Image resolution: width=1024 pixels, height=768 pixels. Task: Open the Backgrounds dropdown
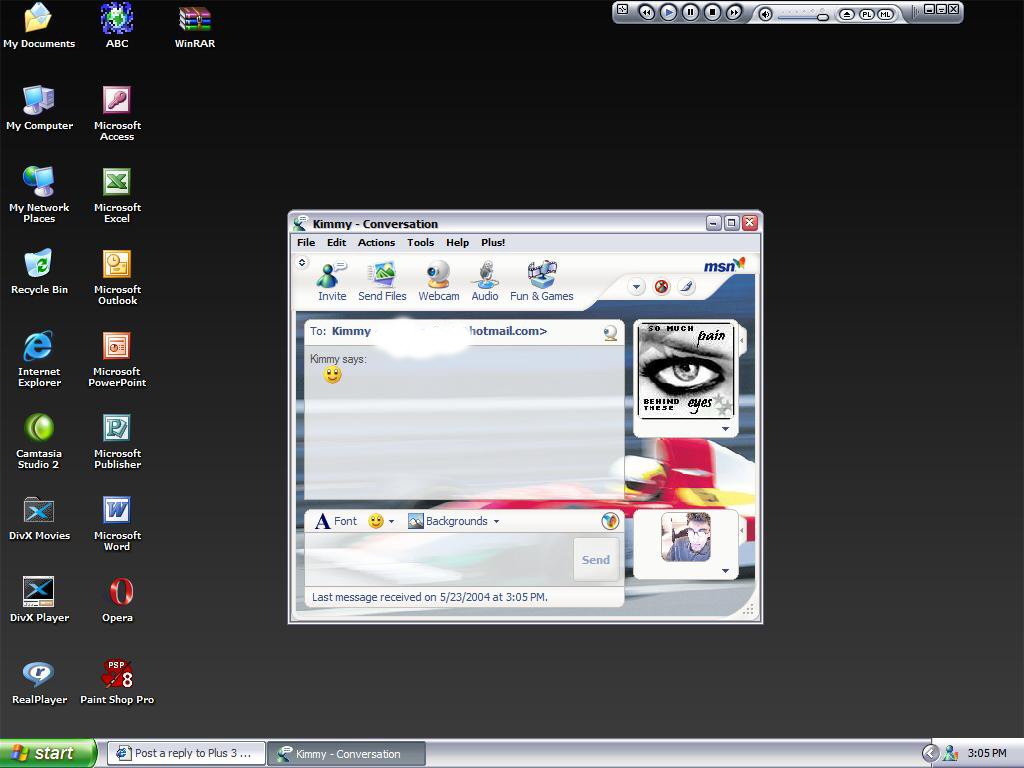pyautogui.click(x=453, y=521)
